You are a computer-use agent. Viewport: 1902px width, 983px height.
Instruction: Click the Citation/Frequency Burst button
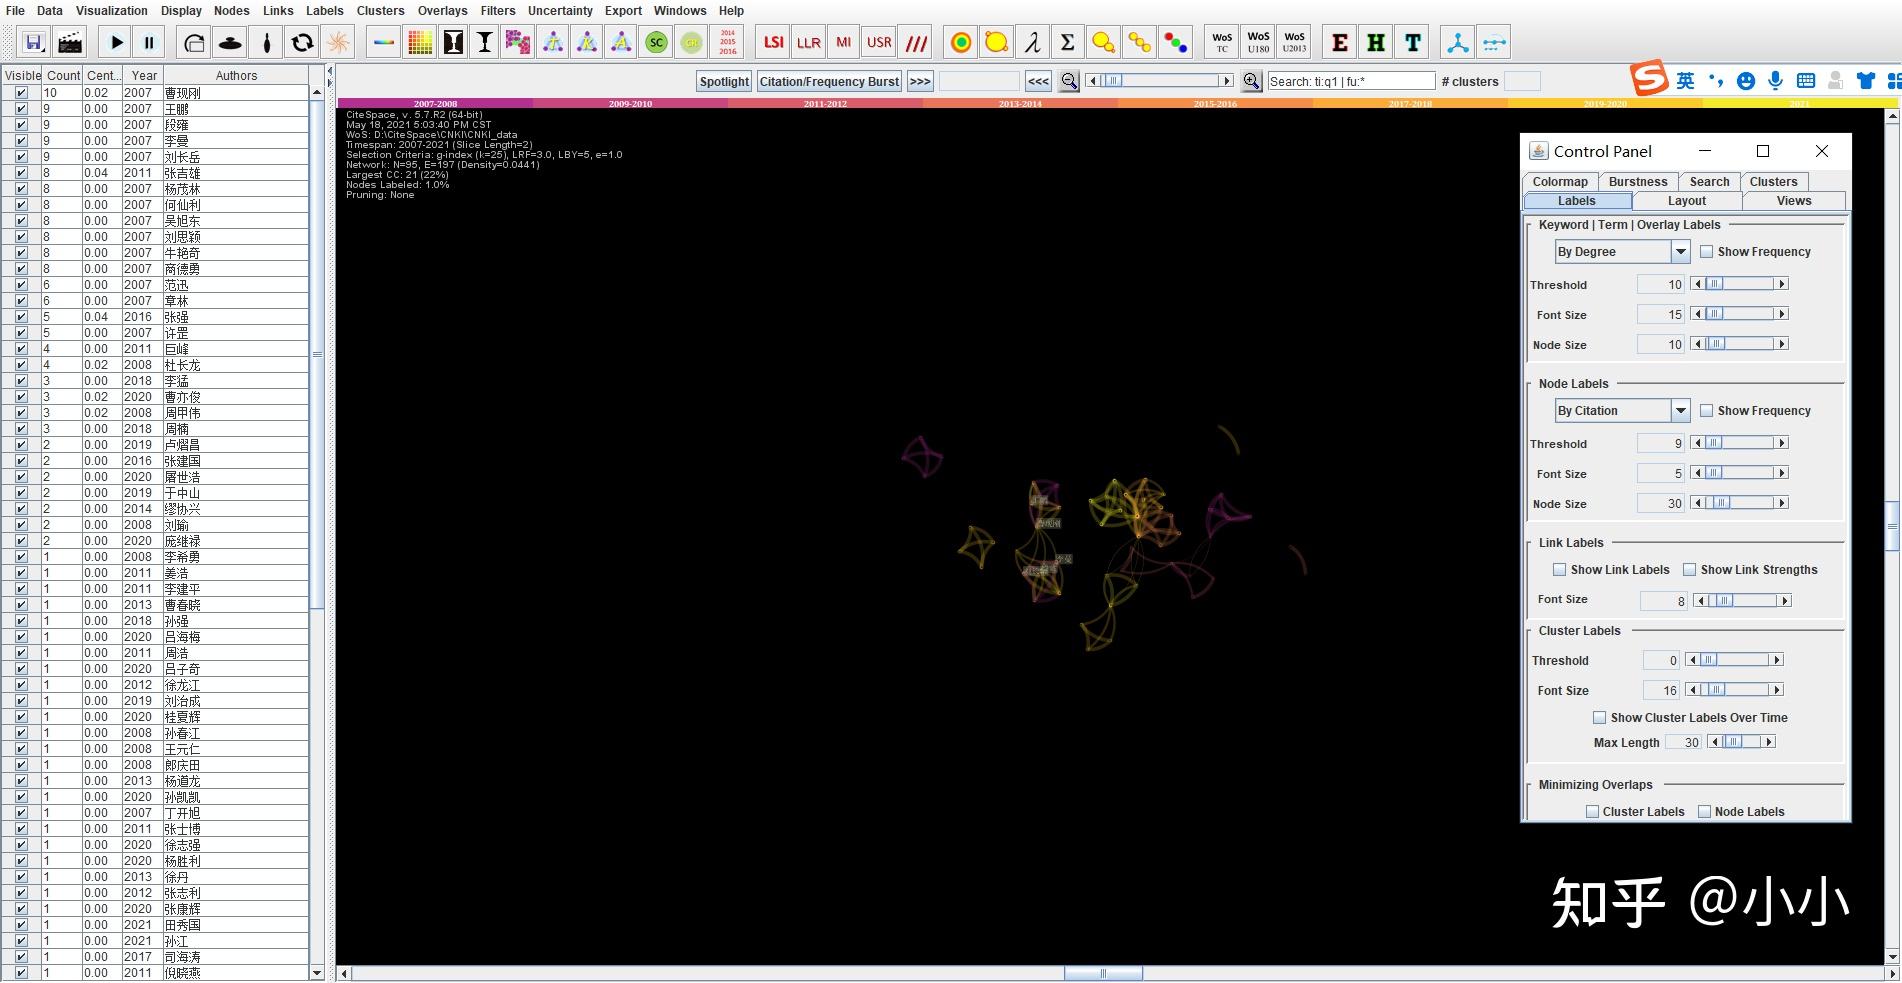click(x=829, y=82)
